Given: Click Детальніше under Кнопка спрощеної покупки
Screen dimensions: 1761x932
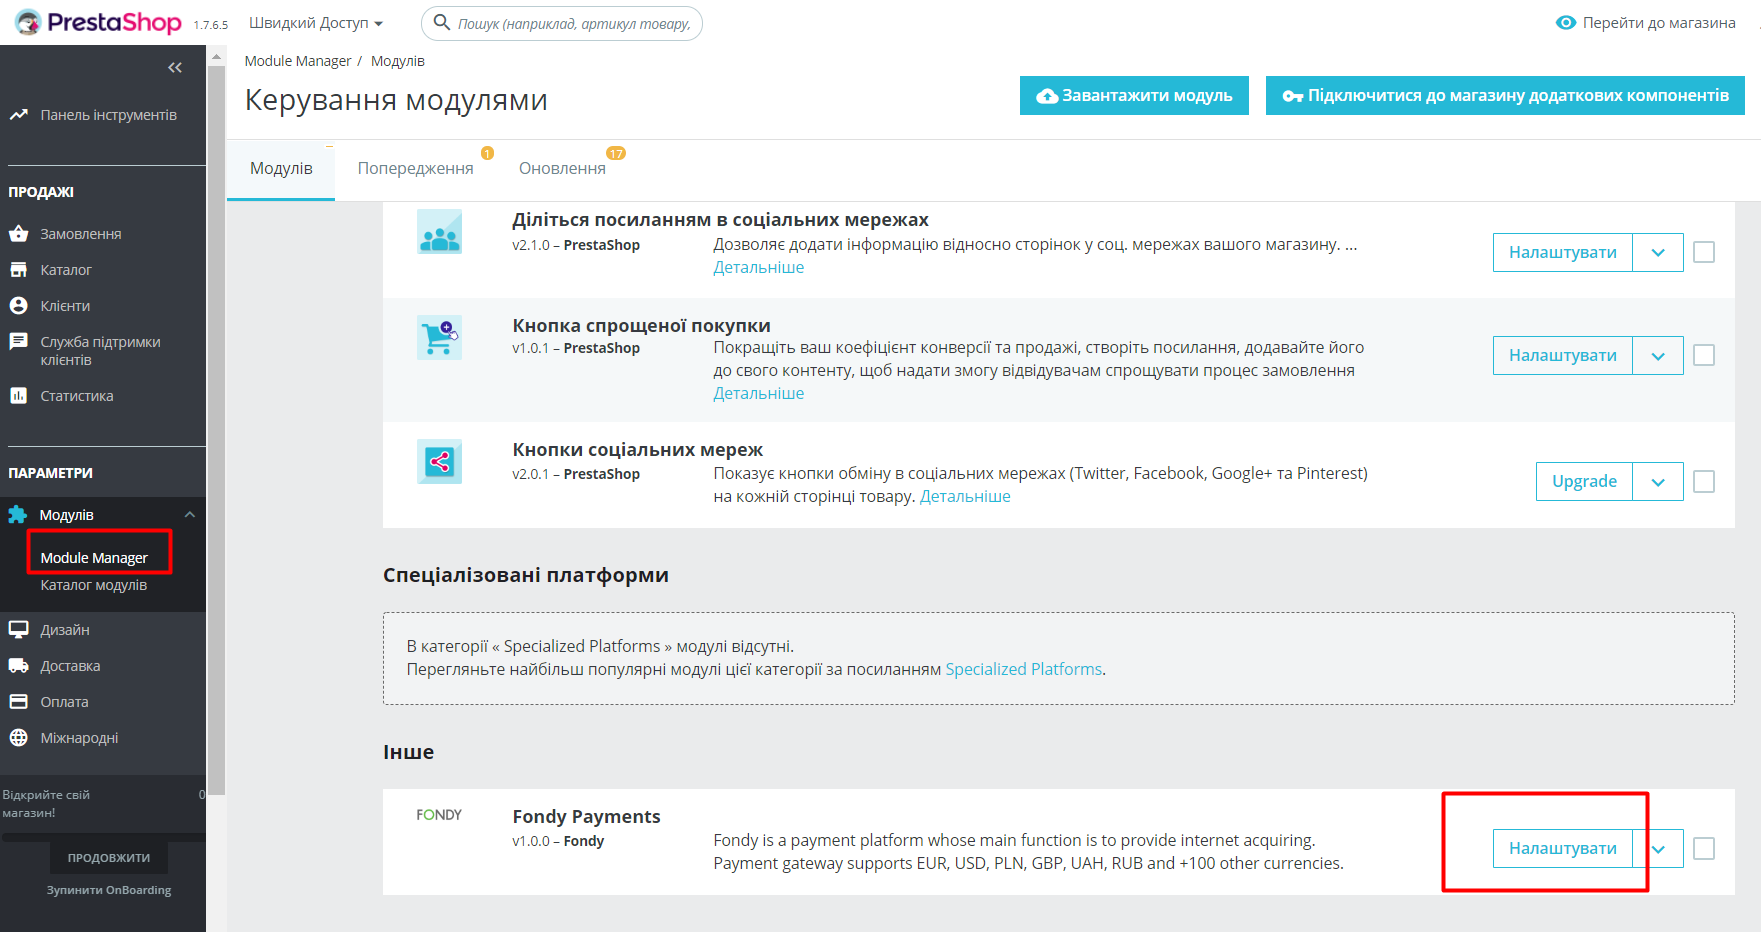Looking at the screenshot, I should point(758,393).
